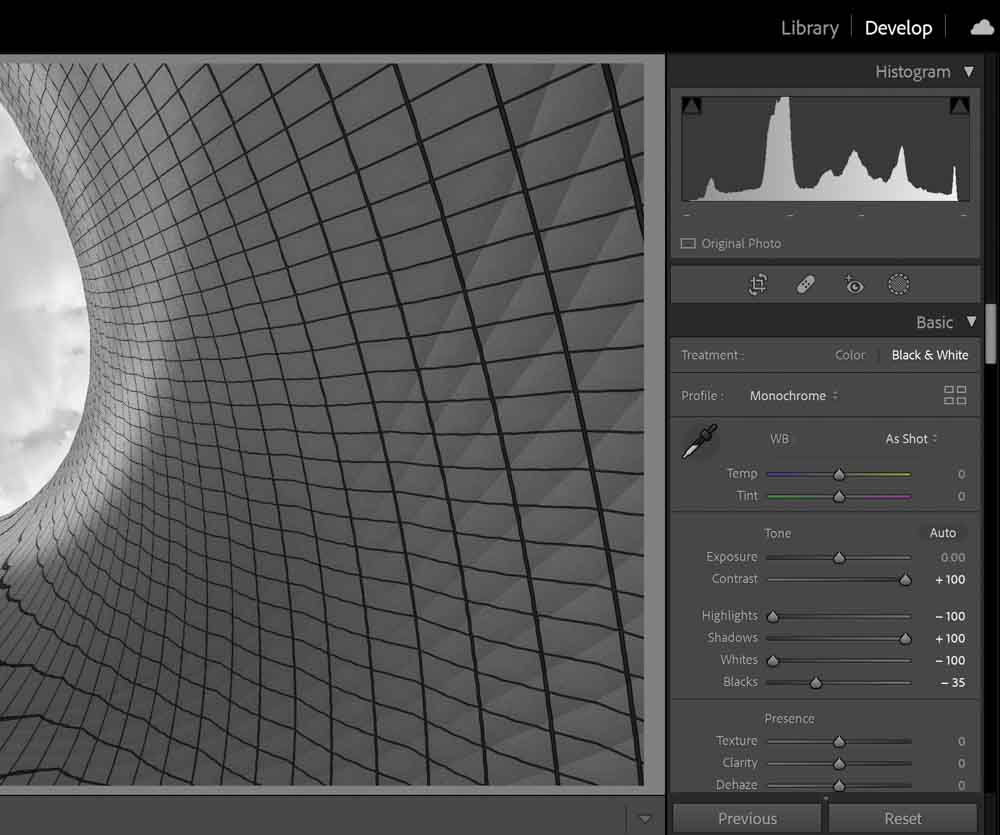Viewport: 1000px width, 835px height.
Task: Click the Blacks value -35
Action: 953,683
